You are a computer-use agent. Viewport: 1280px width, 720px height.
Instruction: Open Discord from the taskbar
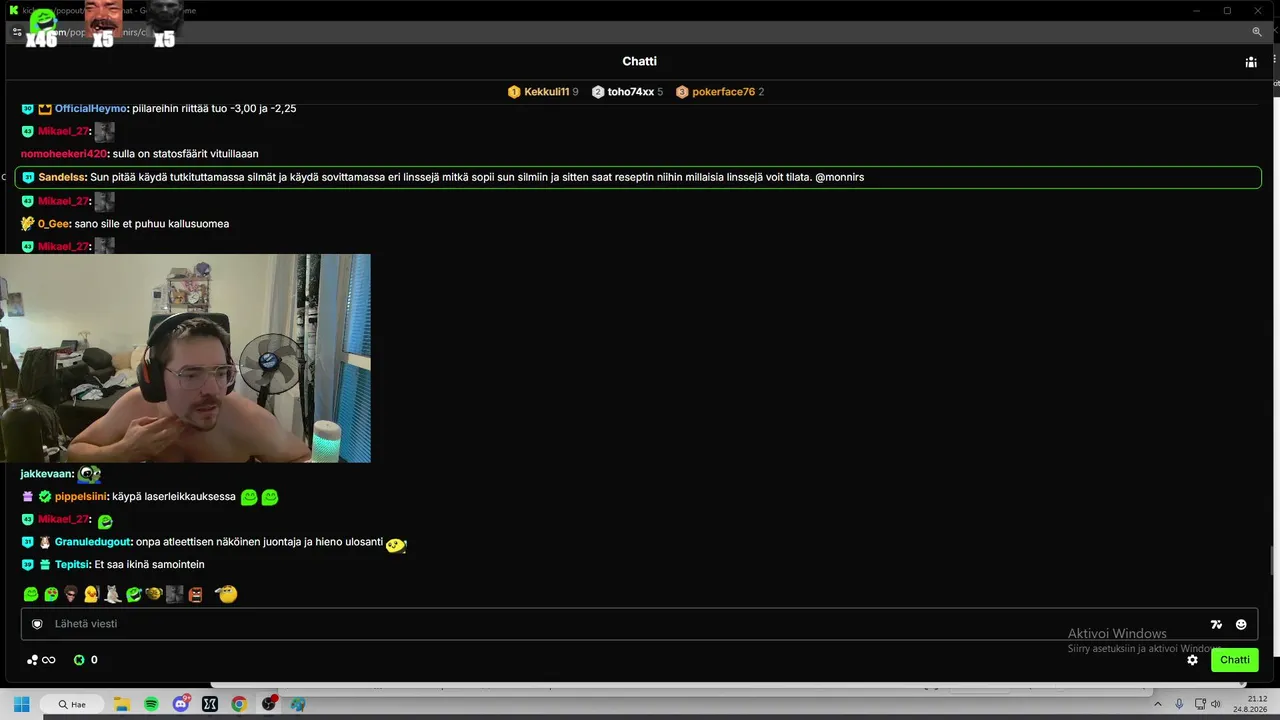(x=181, y=704)
